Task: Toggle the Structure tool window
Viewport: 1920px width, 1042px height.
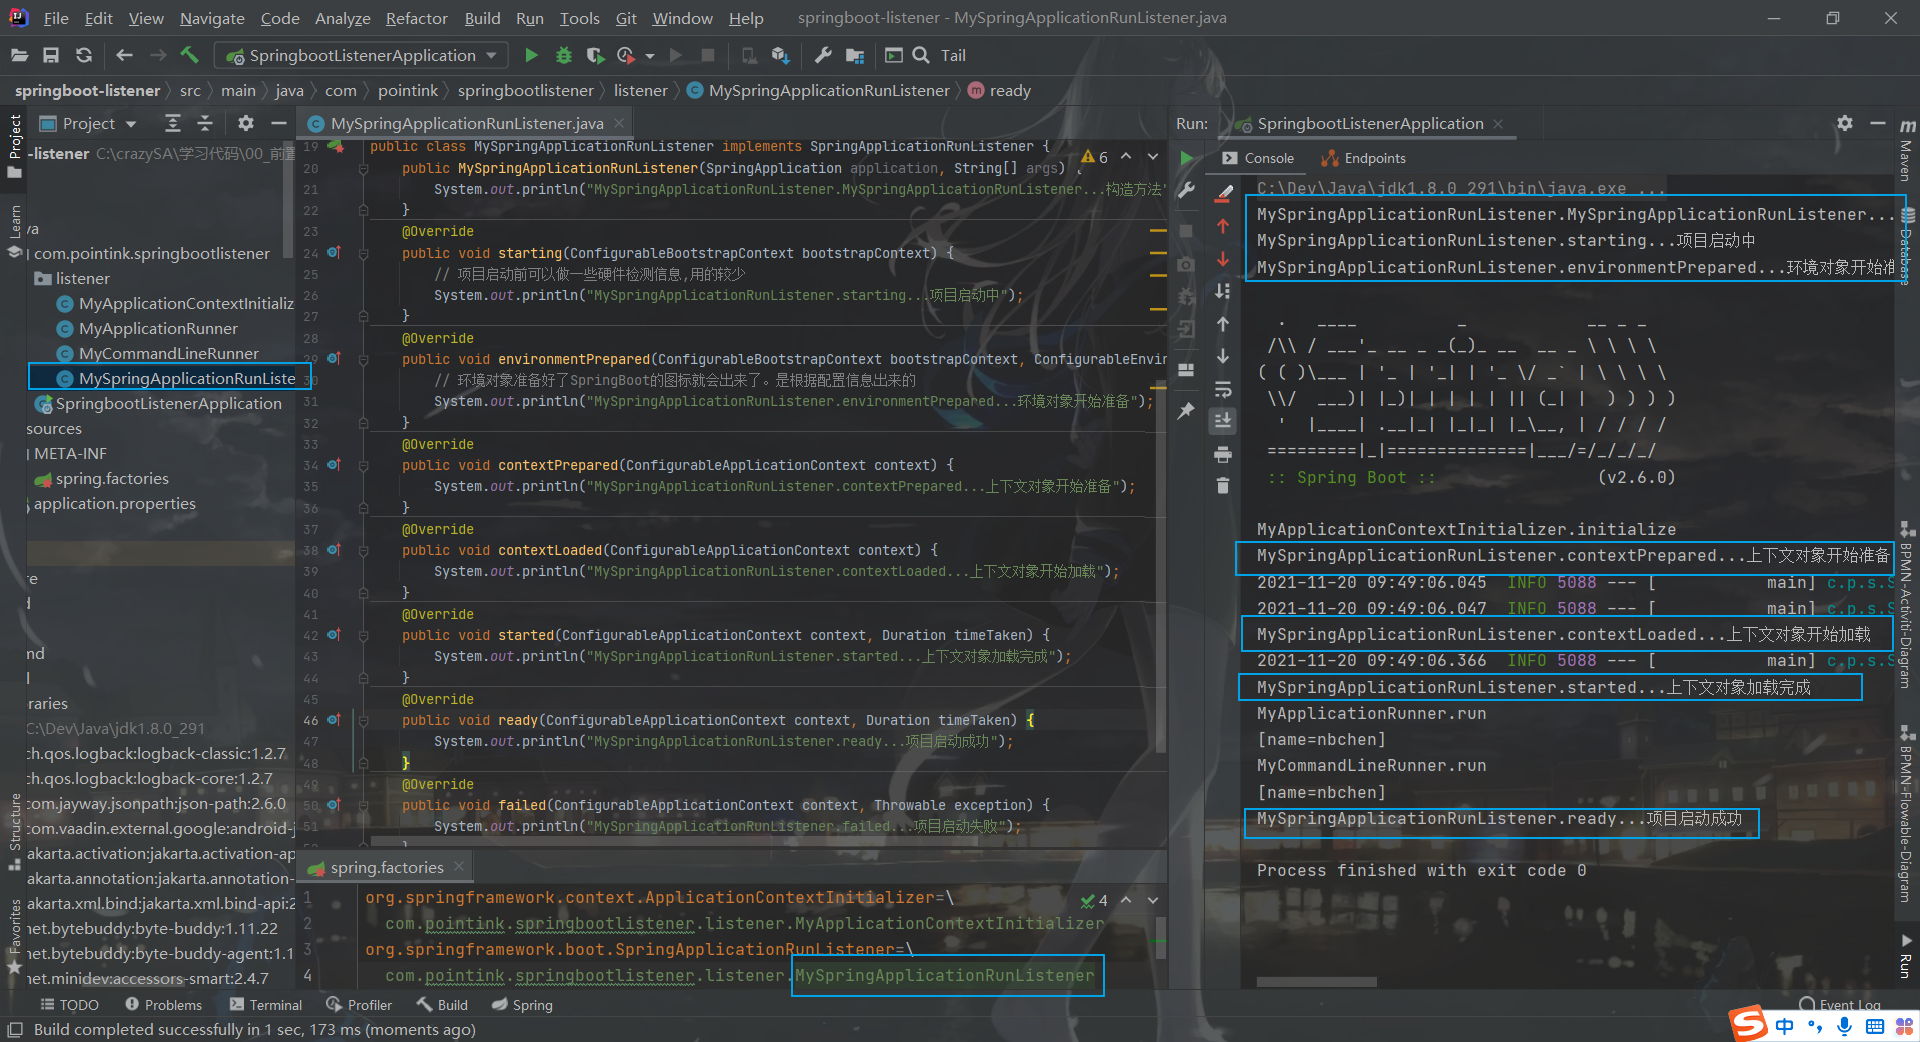Action: 14,831
